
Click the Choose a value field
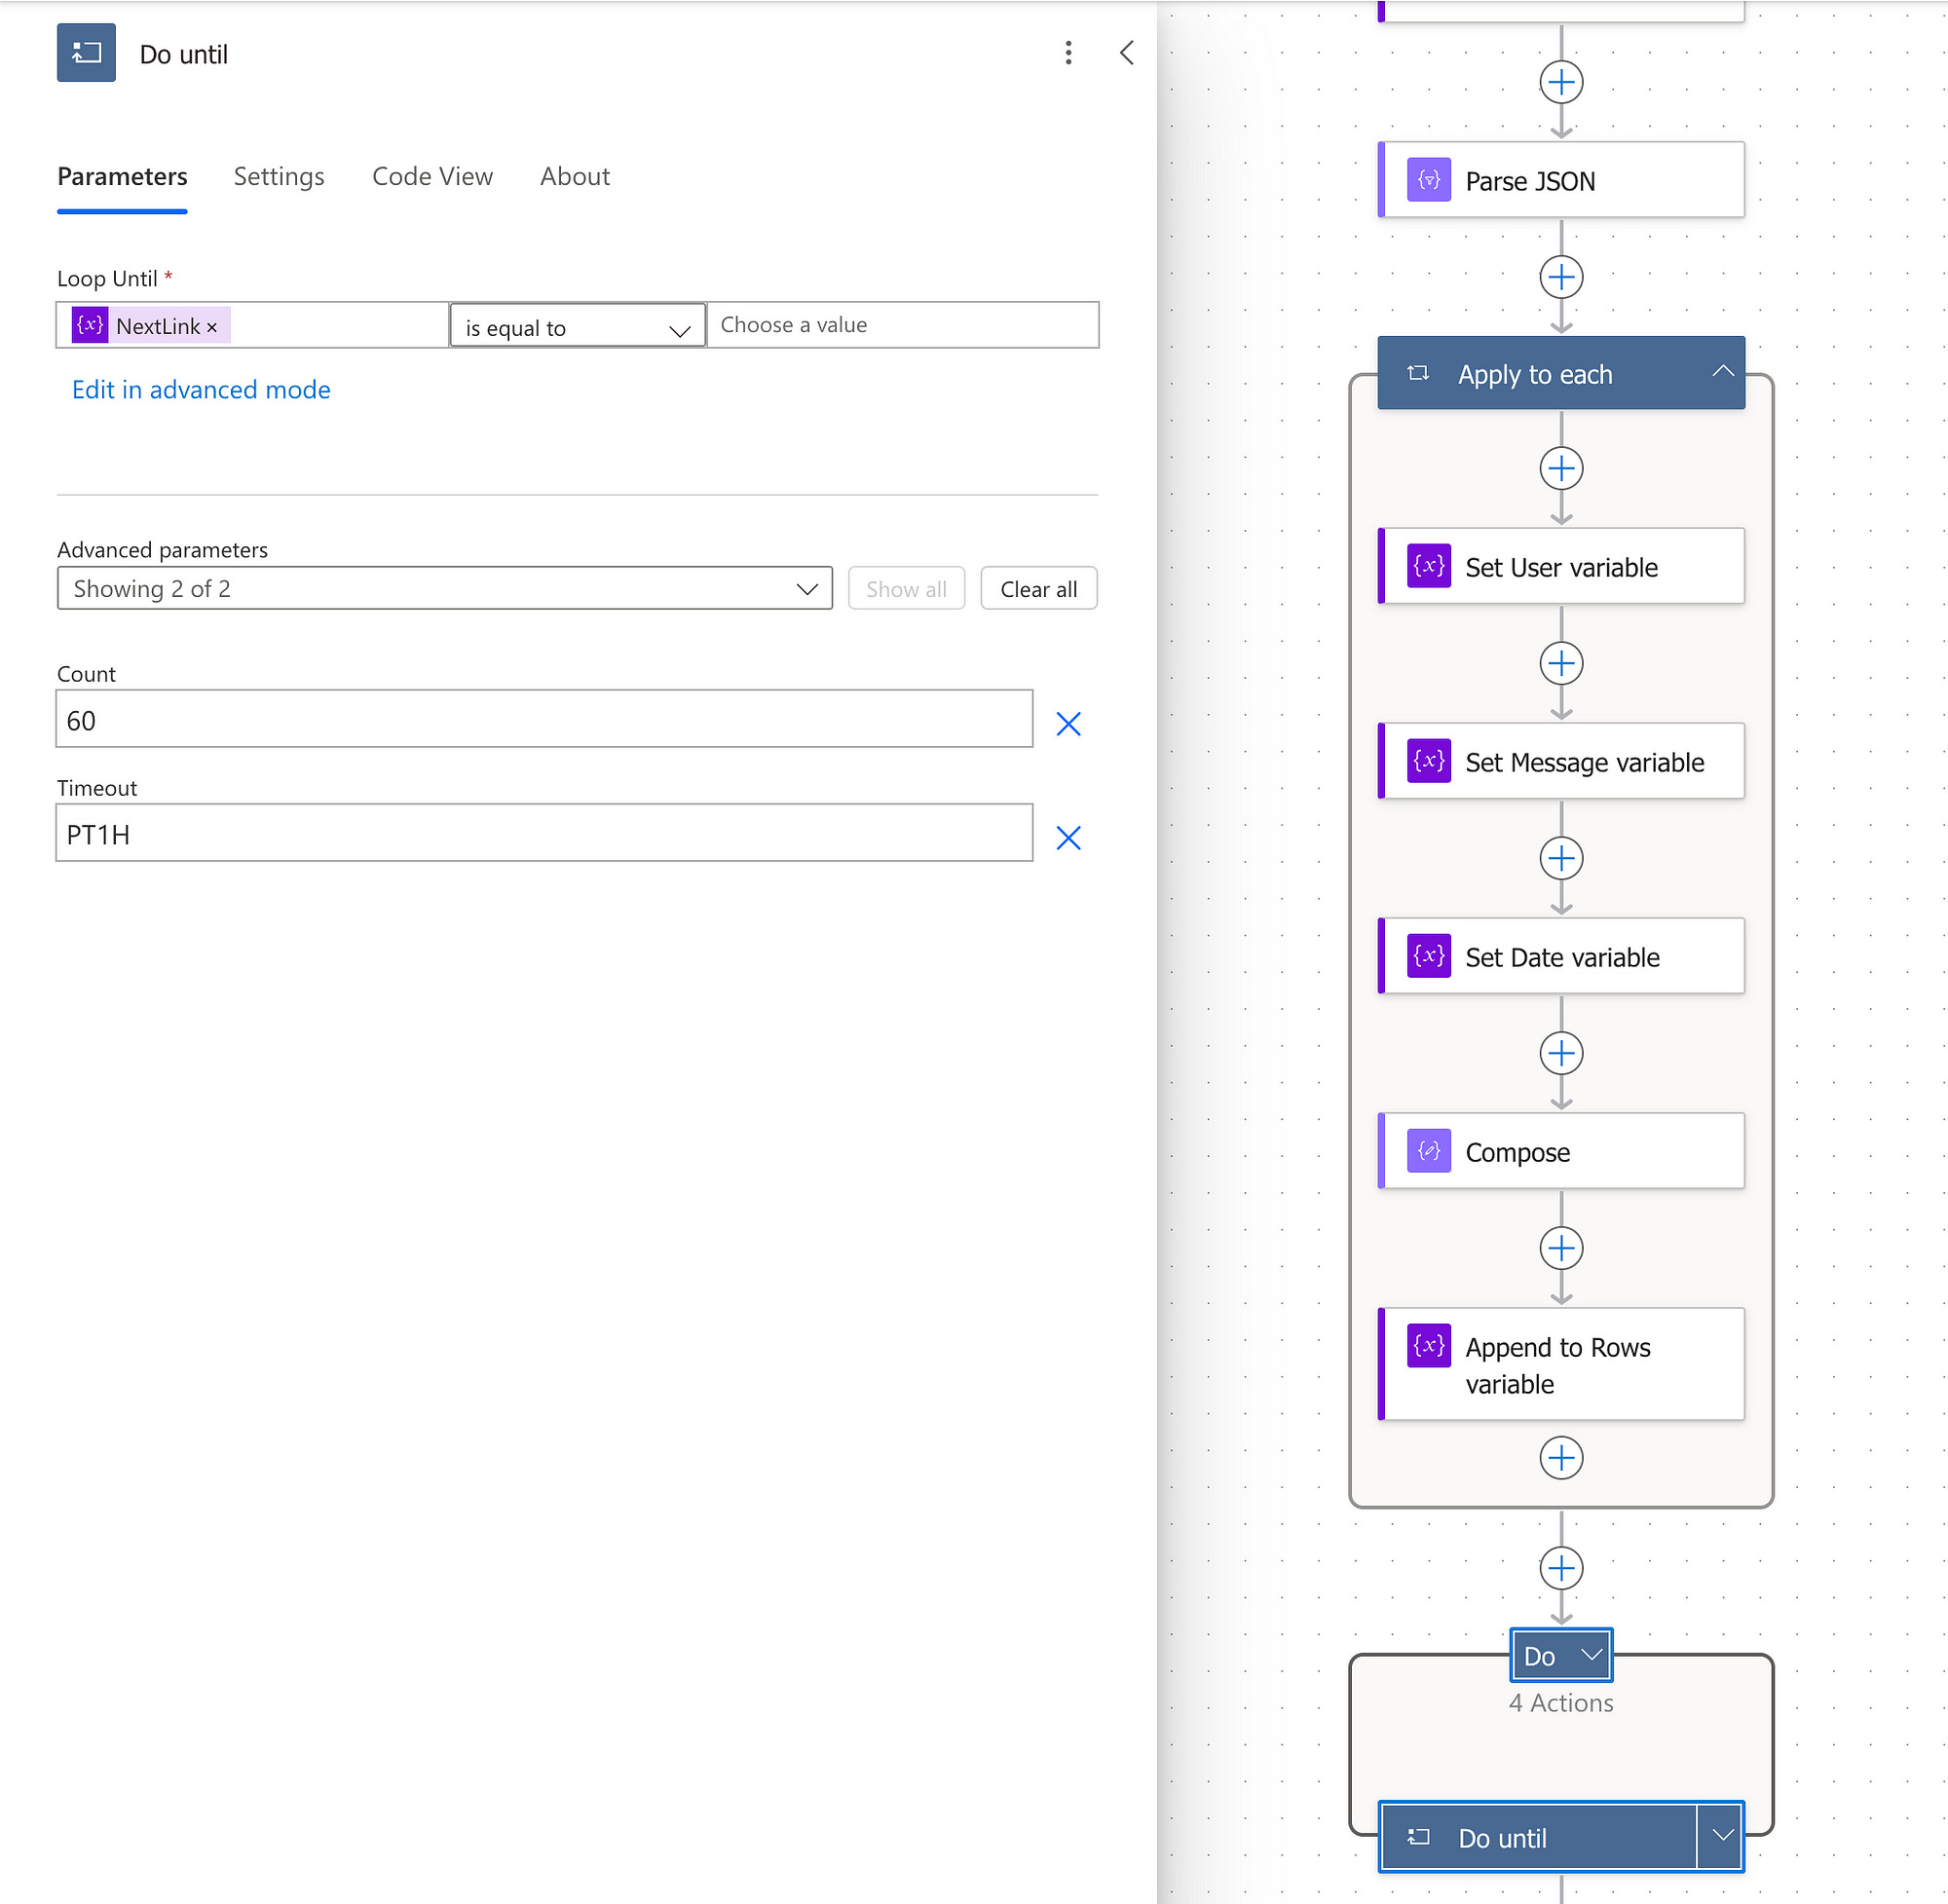pos(901,326)
